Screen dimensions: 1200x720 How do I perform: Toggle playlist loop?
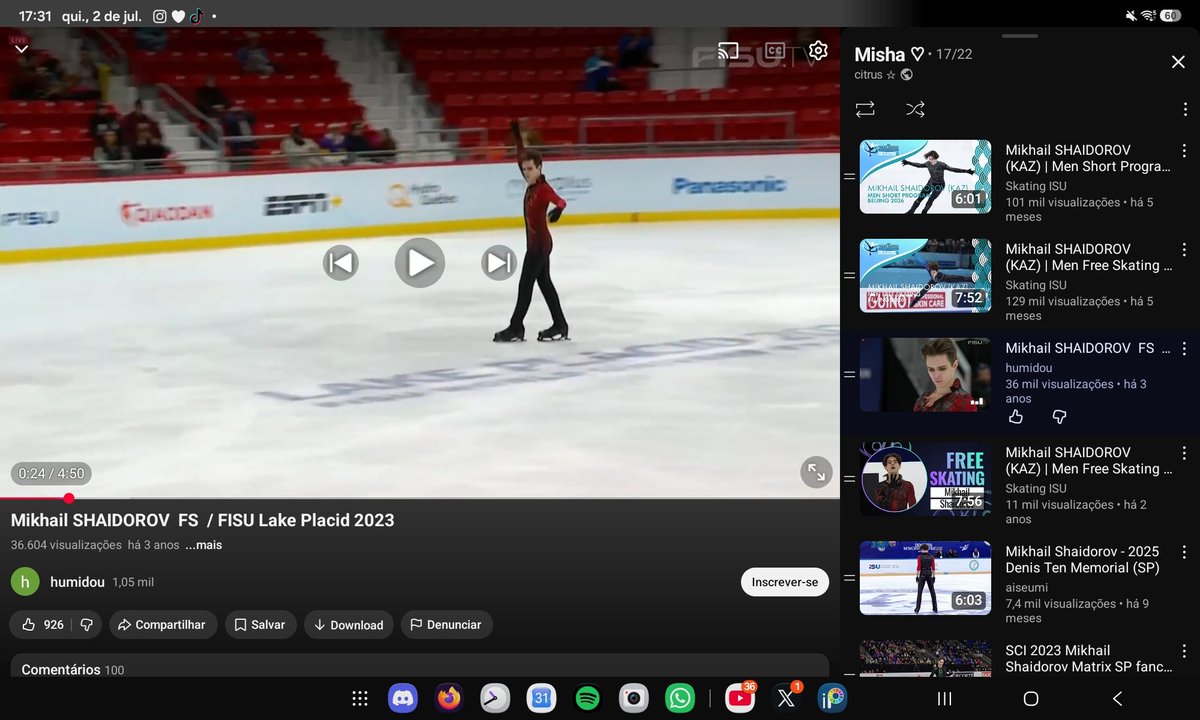[866, 109]
